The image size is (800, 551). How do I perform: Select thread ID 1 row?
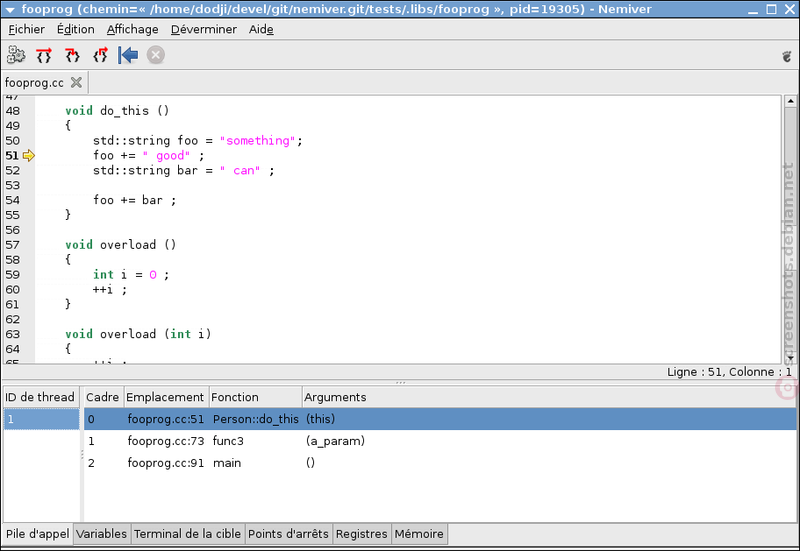pos(41,419)
